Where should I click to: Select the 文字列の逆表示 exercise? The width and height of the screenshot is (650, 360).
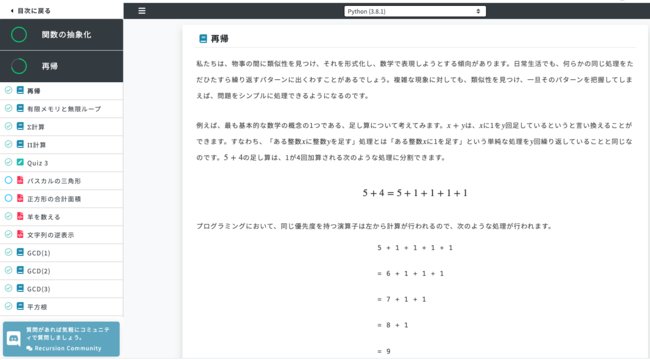[x=61, y=235]
